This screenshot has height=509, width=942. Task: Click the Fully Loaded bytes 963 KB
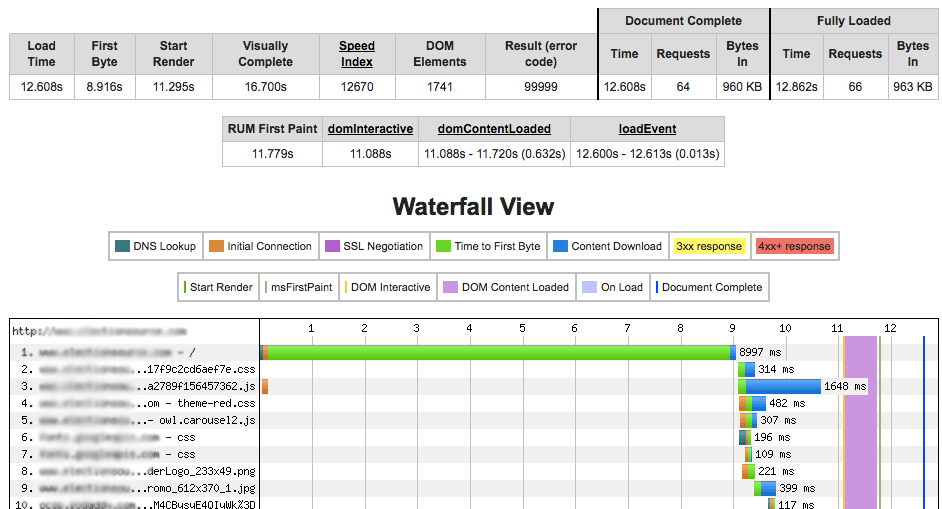click(913, 87)
